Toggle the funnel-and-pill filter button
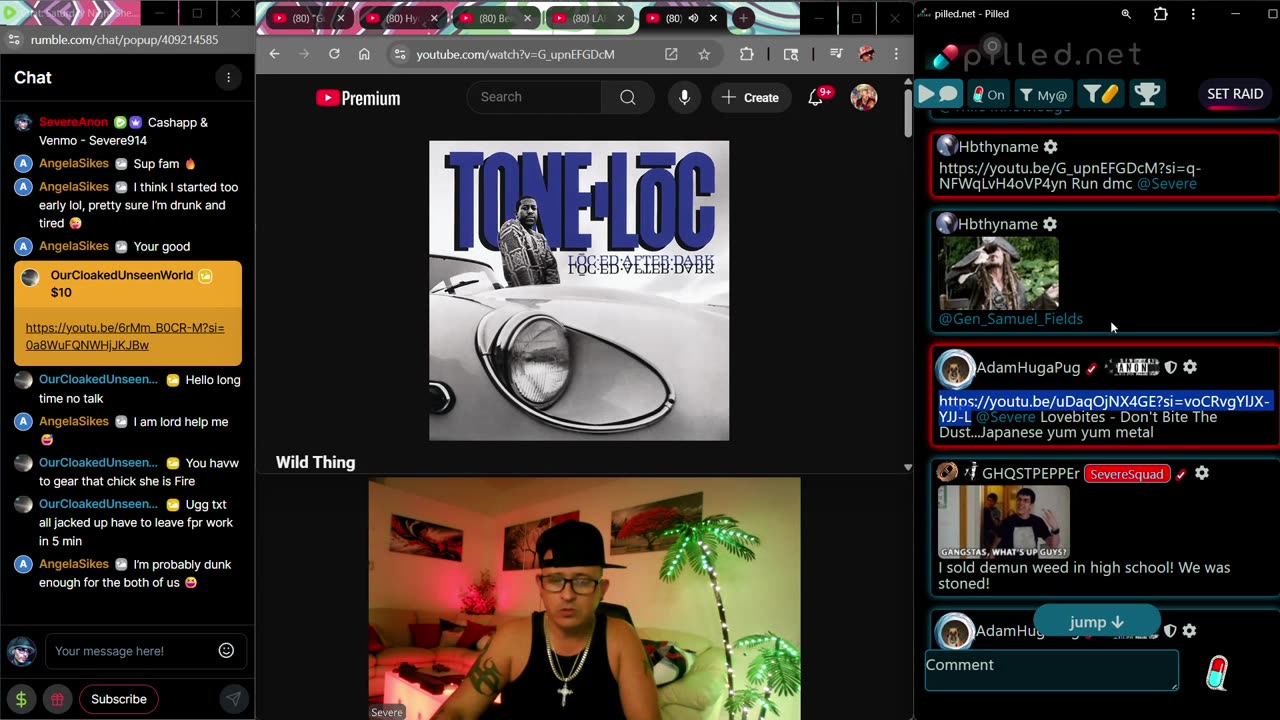This screenshot has width=1280, height=720. tap(1100, 94)
